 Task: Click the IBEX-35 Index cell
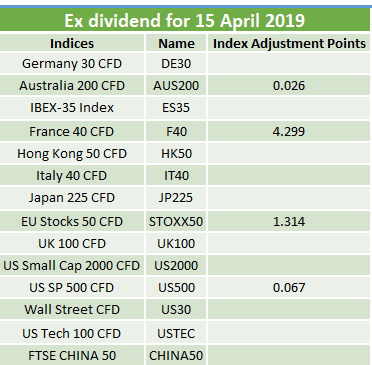72,108
